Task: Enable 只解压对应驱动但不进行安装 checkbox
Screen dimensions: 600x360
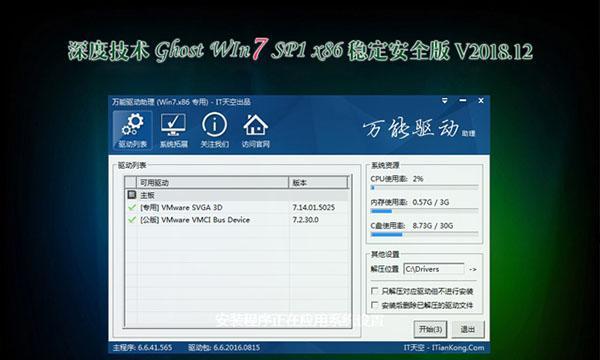Action: click(x=375, y=291)
